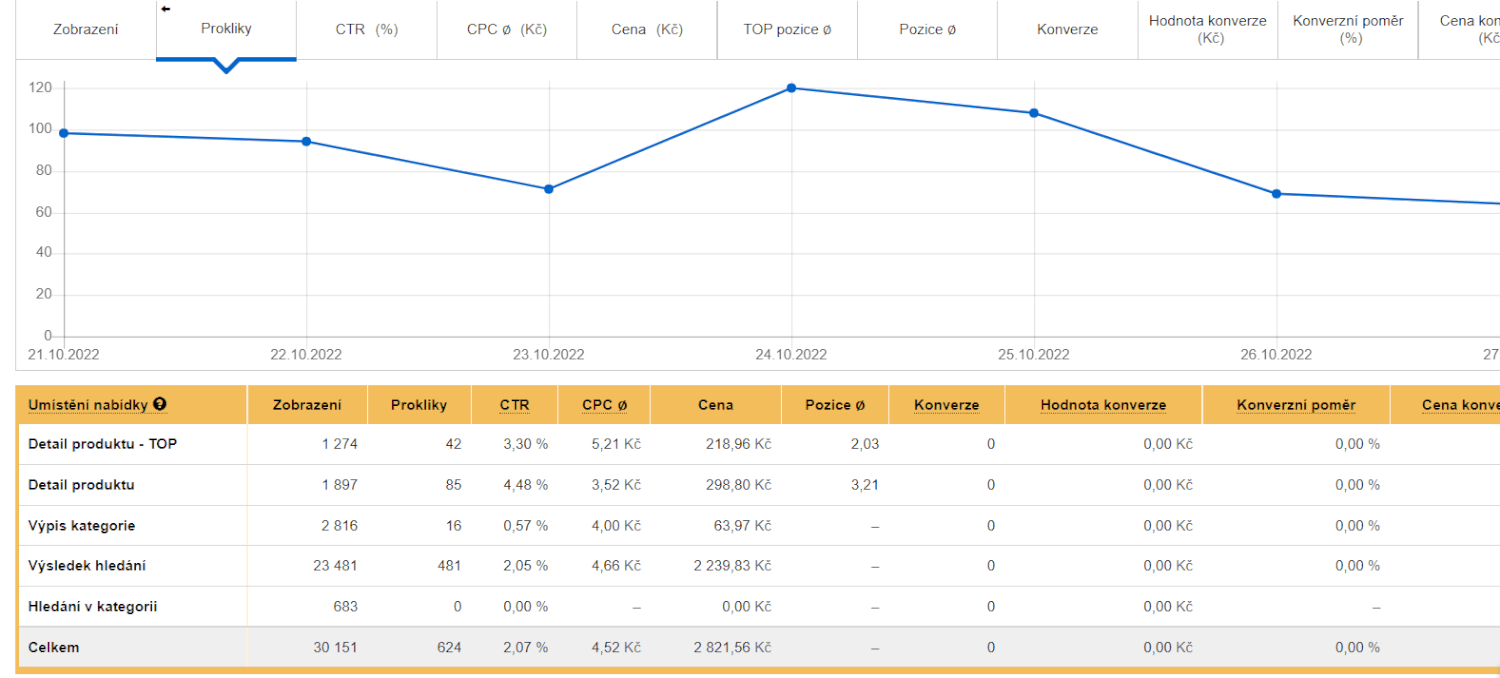This screenshot has width=1500, height=678.
Task: Switch to the Zobrazení chart tab
Action: (x=85, y=30)
